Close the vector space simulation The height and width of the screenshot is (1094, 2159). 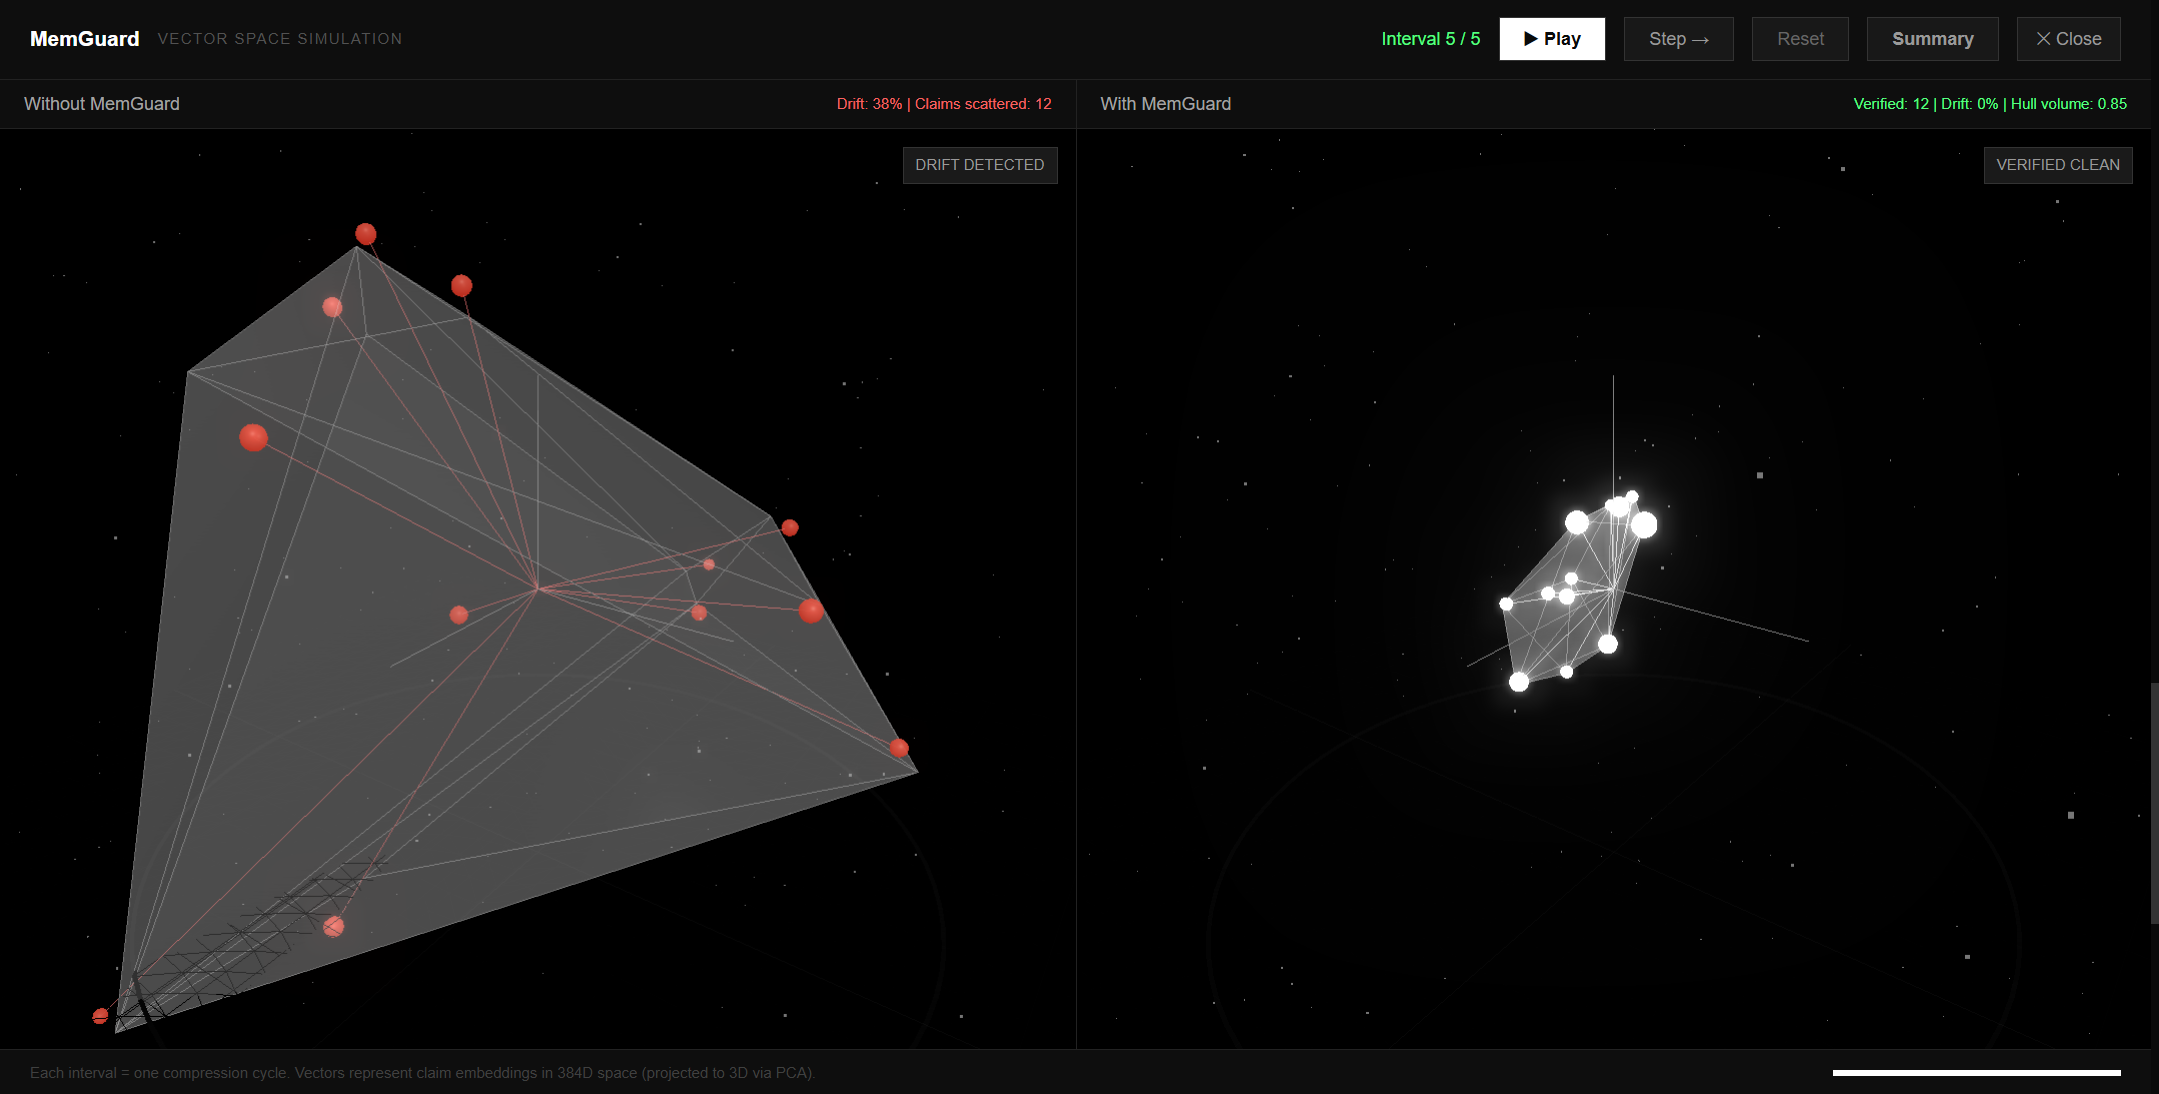2067,39
